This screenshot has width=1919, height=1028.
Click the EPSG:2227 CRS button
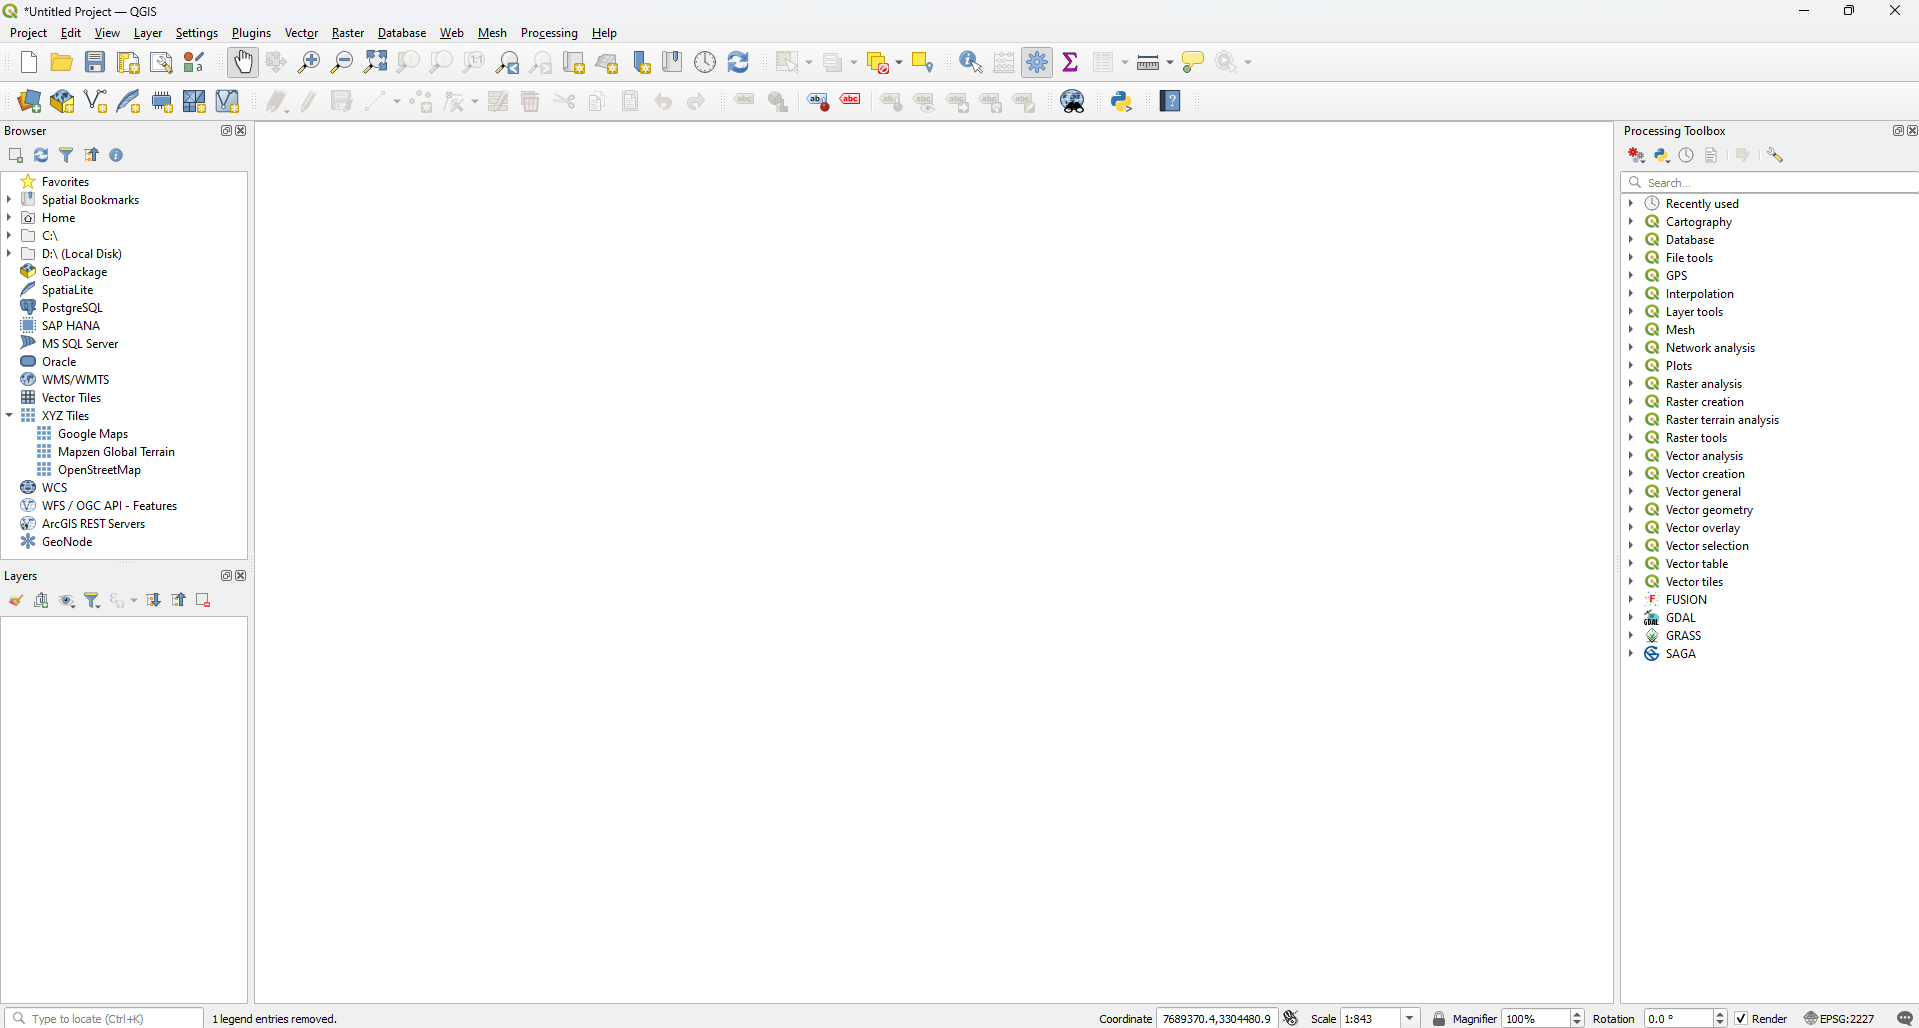(x=1840, y=1018)
